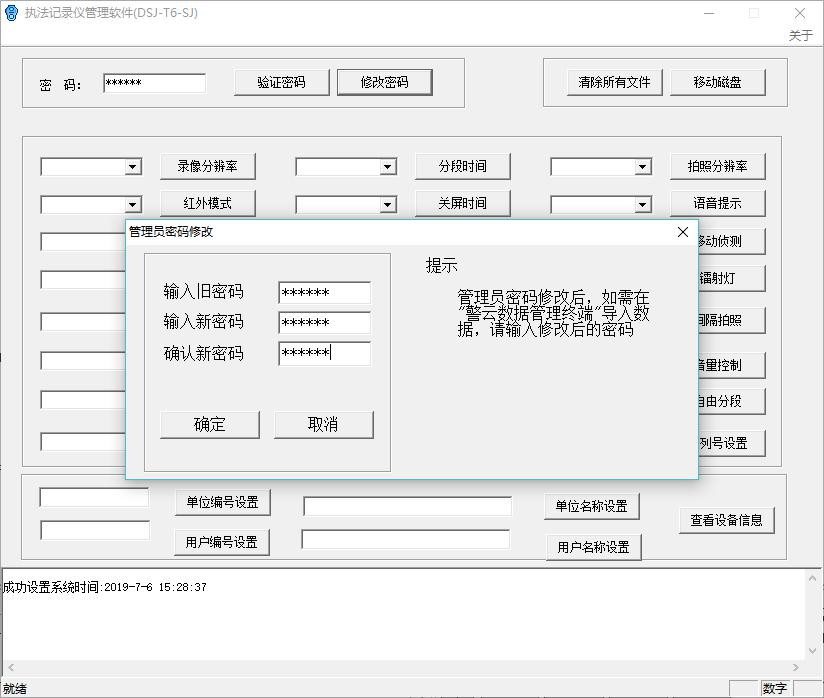
Task: Click the 查看设备信息 button
Action: coord(726,520)
